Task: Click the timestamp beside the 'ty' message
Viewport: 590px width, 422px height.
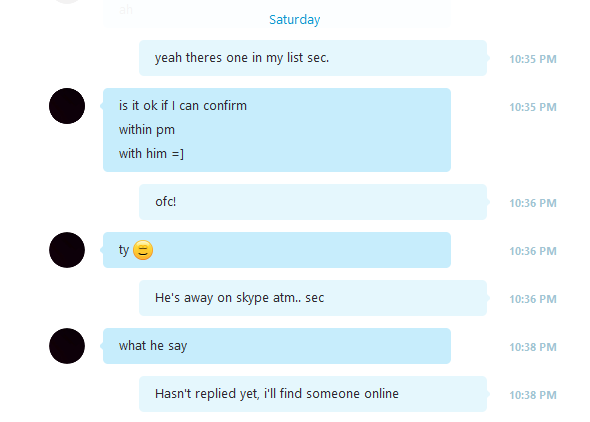Action: [533, 251]
